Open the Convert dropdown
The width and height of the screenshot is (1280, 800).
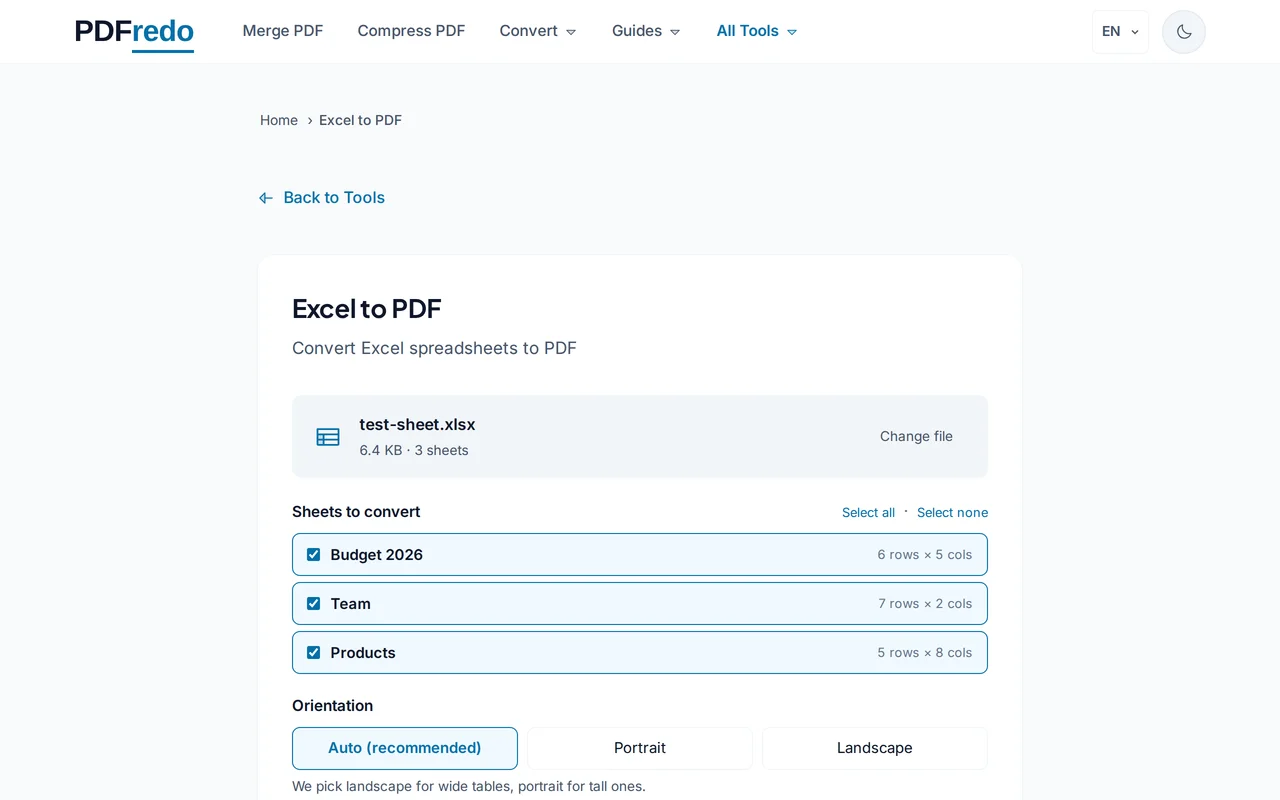pos(537,31)
